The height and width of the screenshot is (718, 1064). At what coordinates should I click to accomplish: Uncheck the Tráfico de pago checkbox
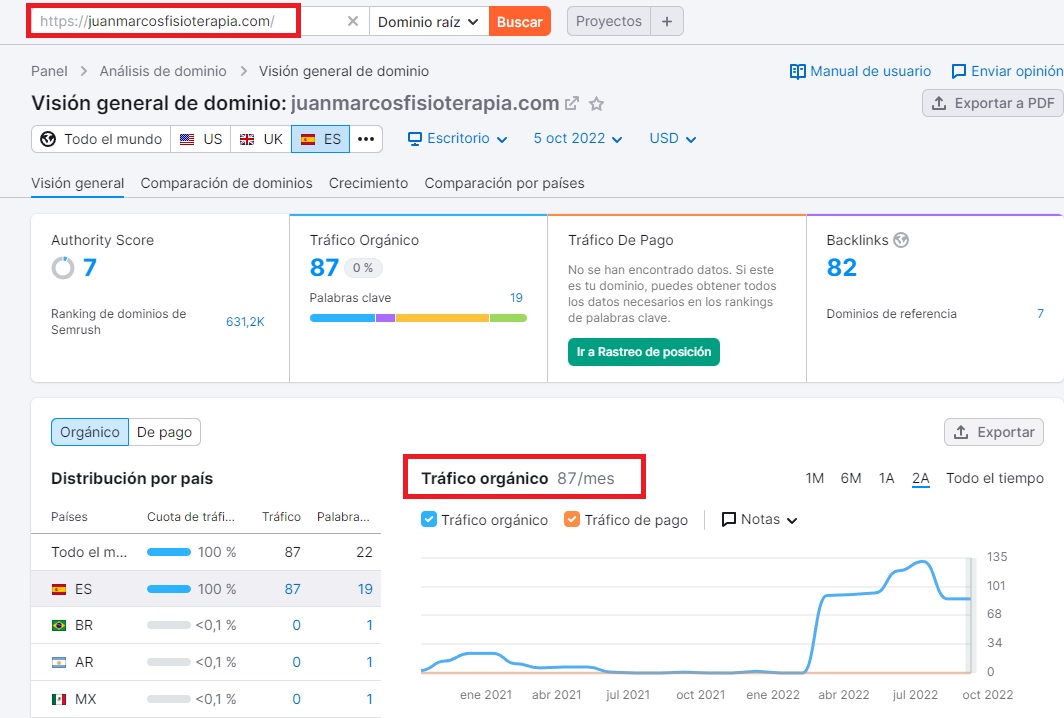tap(572, 519)
